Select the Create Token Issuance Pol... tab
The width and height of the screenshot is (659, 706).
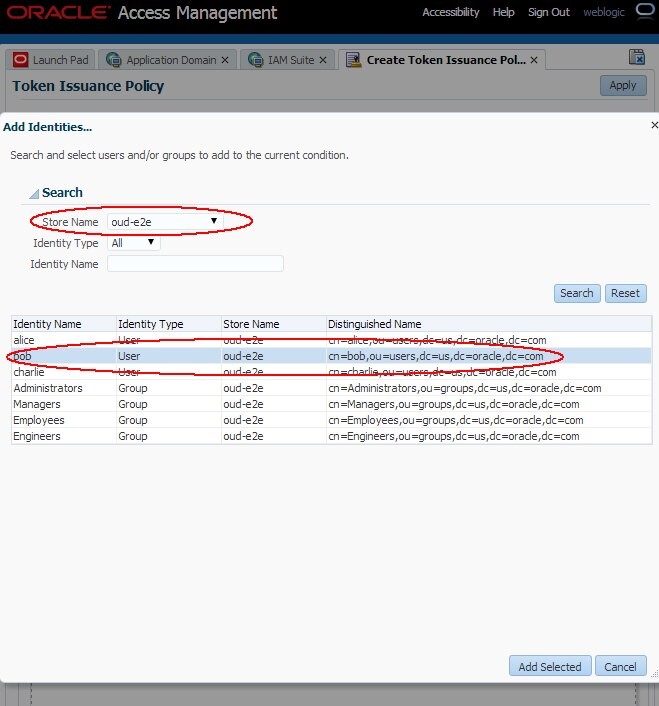(x=442, y=60)
